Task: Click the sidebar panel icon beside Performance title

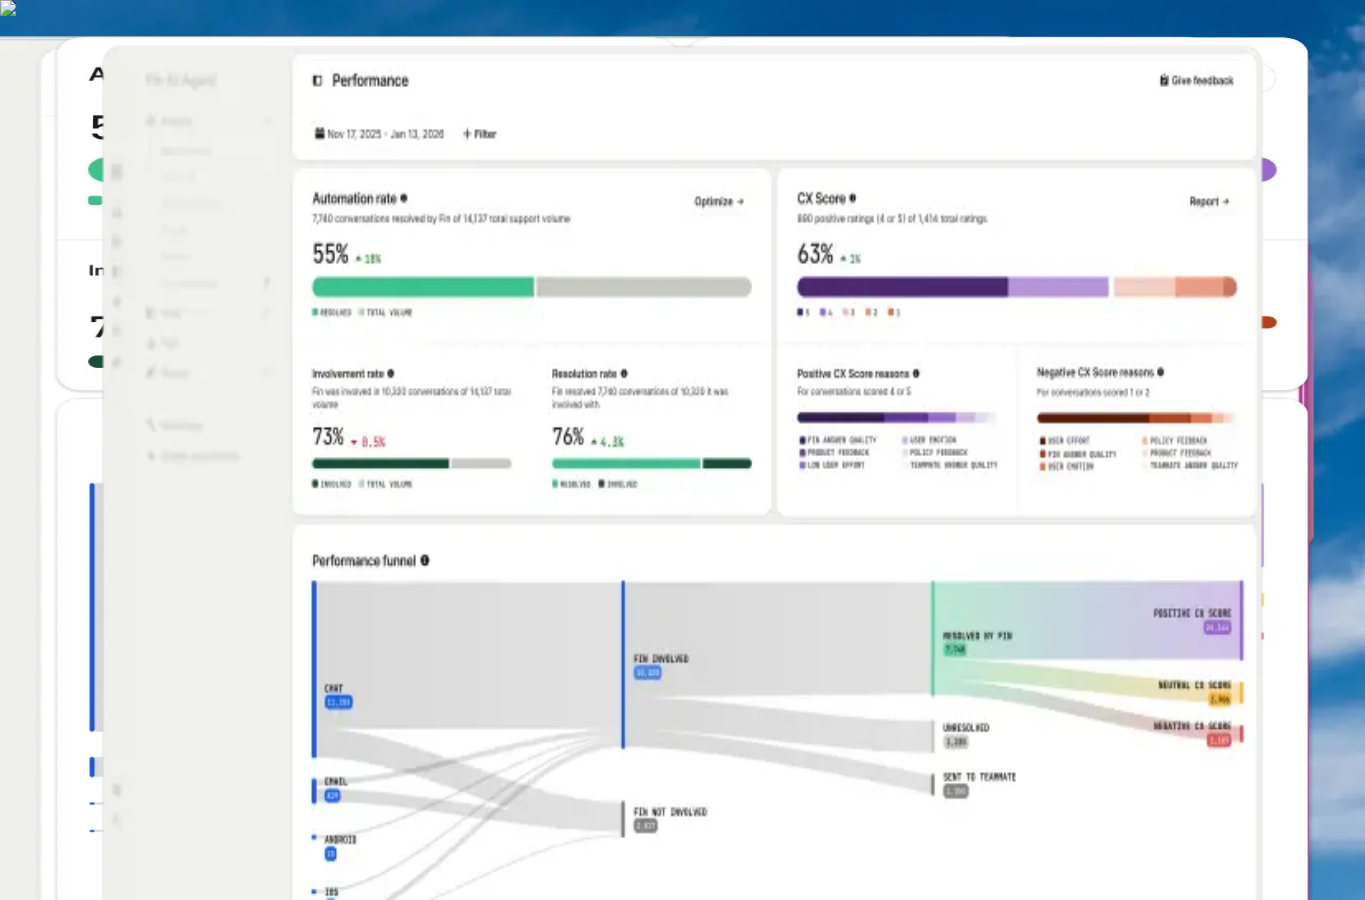Action: pyautogui.click(x=317, y=81)
